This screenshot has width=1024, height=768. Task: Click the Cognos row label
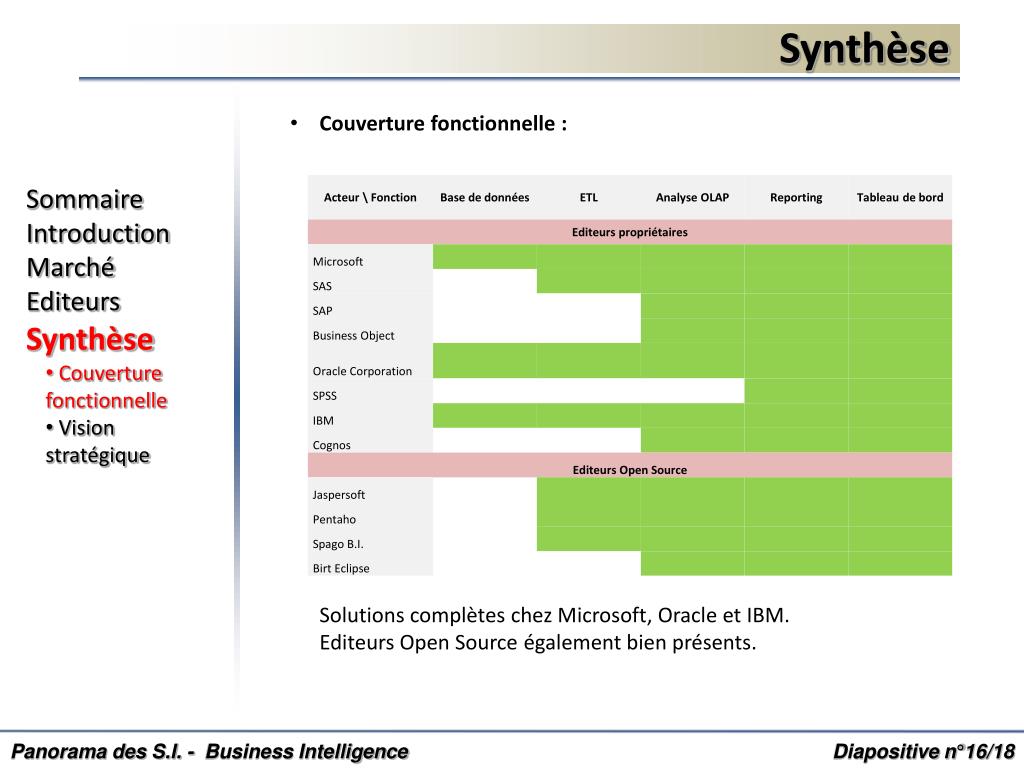tap(331, 445)
